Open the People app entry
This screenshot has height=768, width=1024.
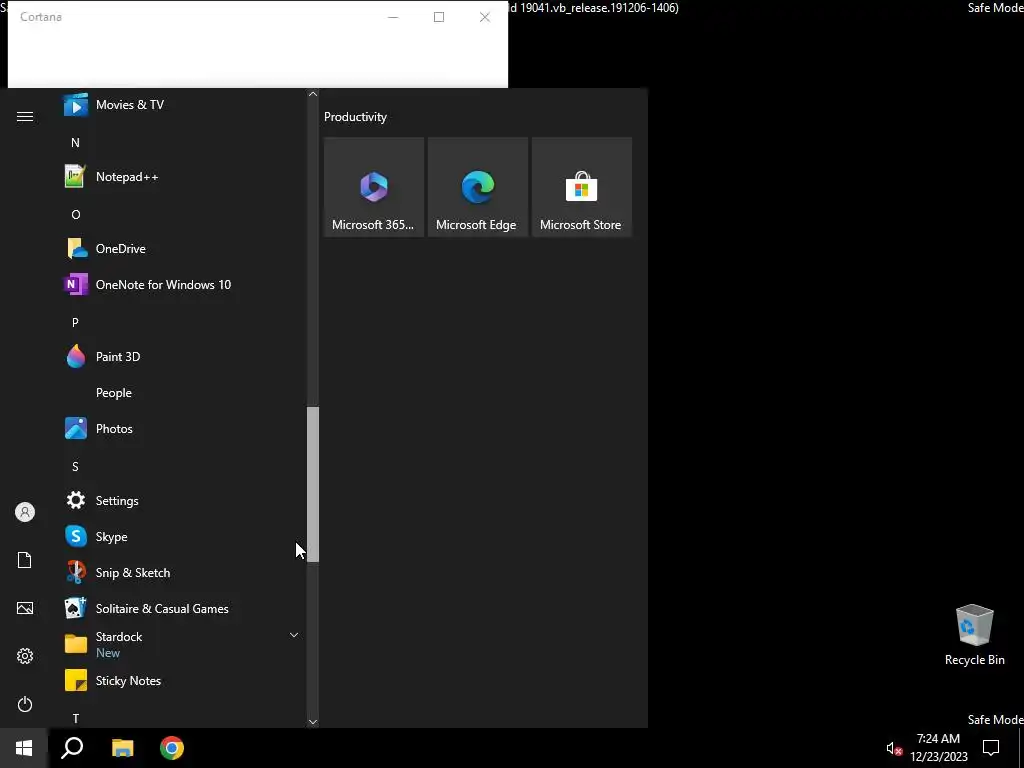click(114, 392)
